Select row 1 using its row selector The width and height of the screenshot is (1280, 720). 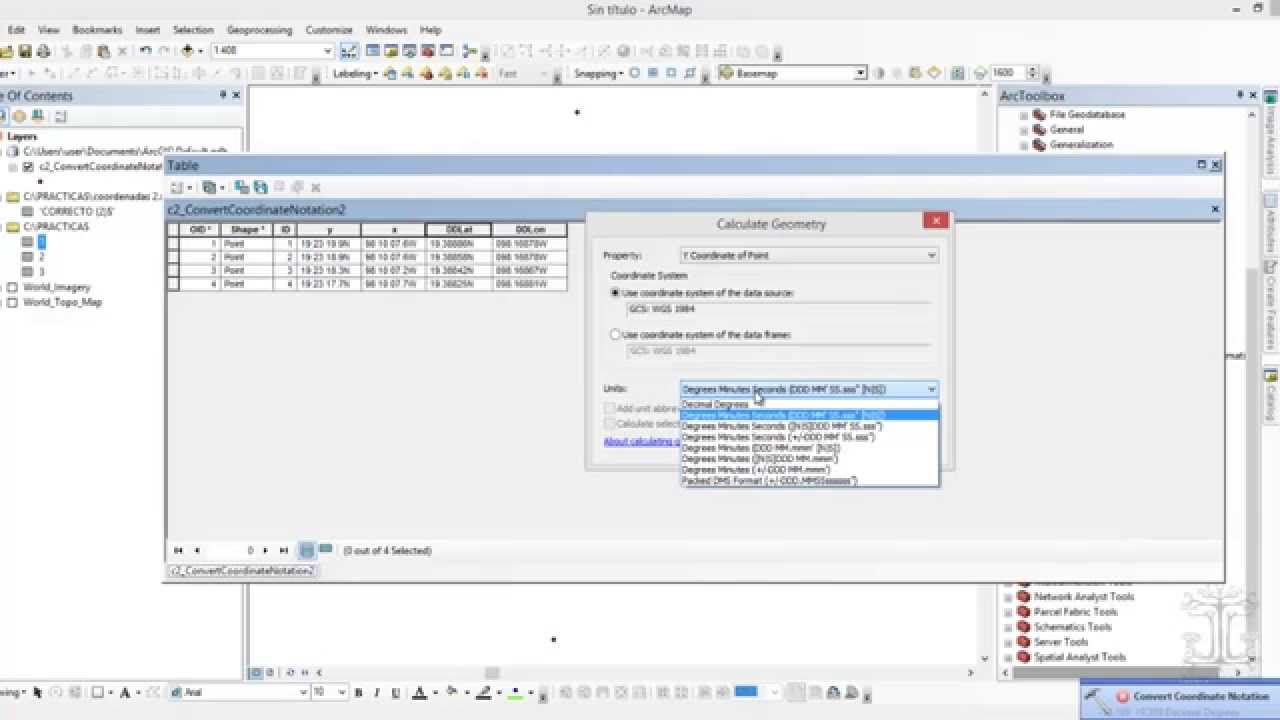(x=173, y=243)
